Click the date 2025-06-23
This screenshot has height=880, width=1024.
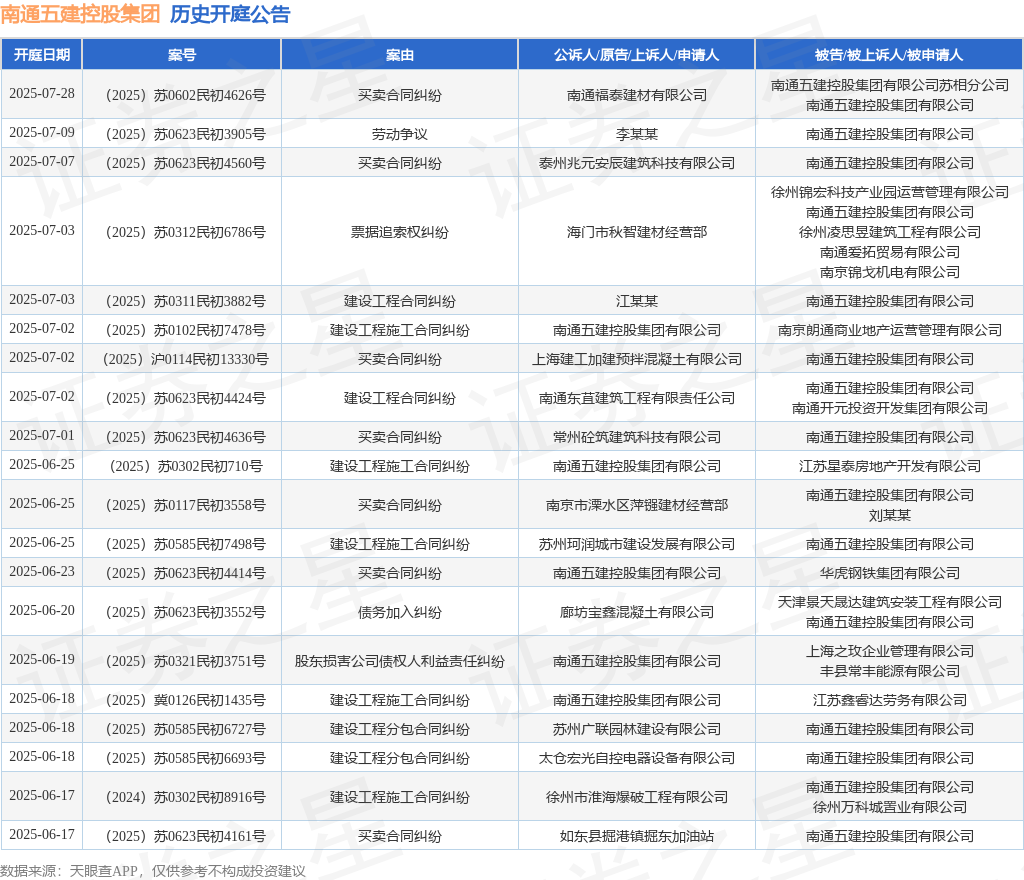tap(42, 571)
